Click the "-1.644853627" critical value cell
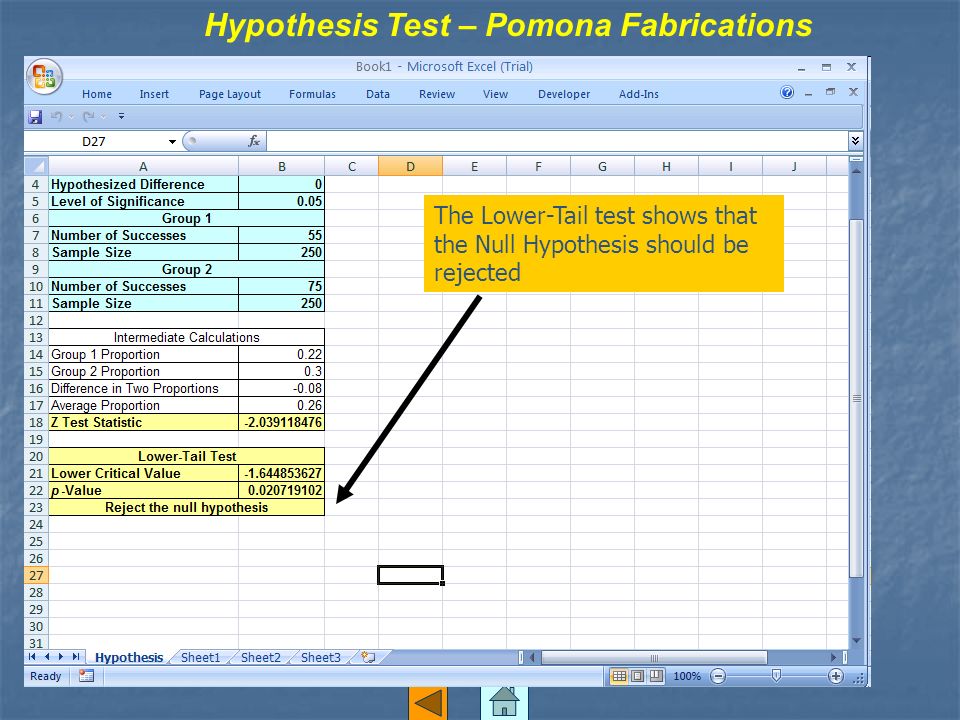The width and height of the screenshot is (960, 720). click(282, 473)
